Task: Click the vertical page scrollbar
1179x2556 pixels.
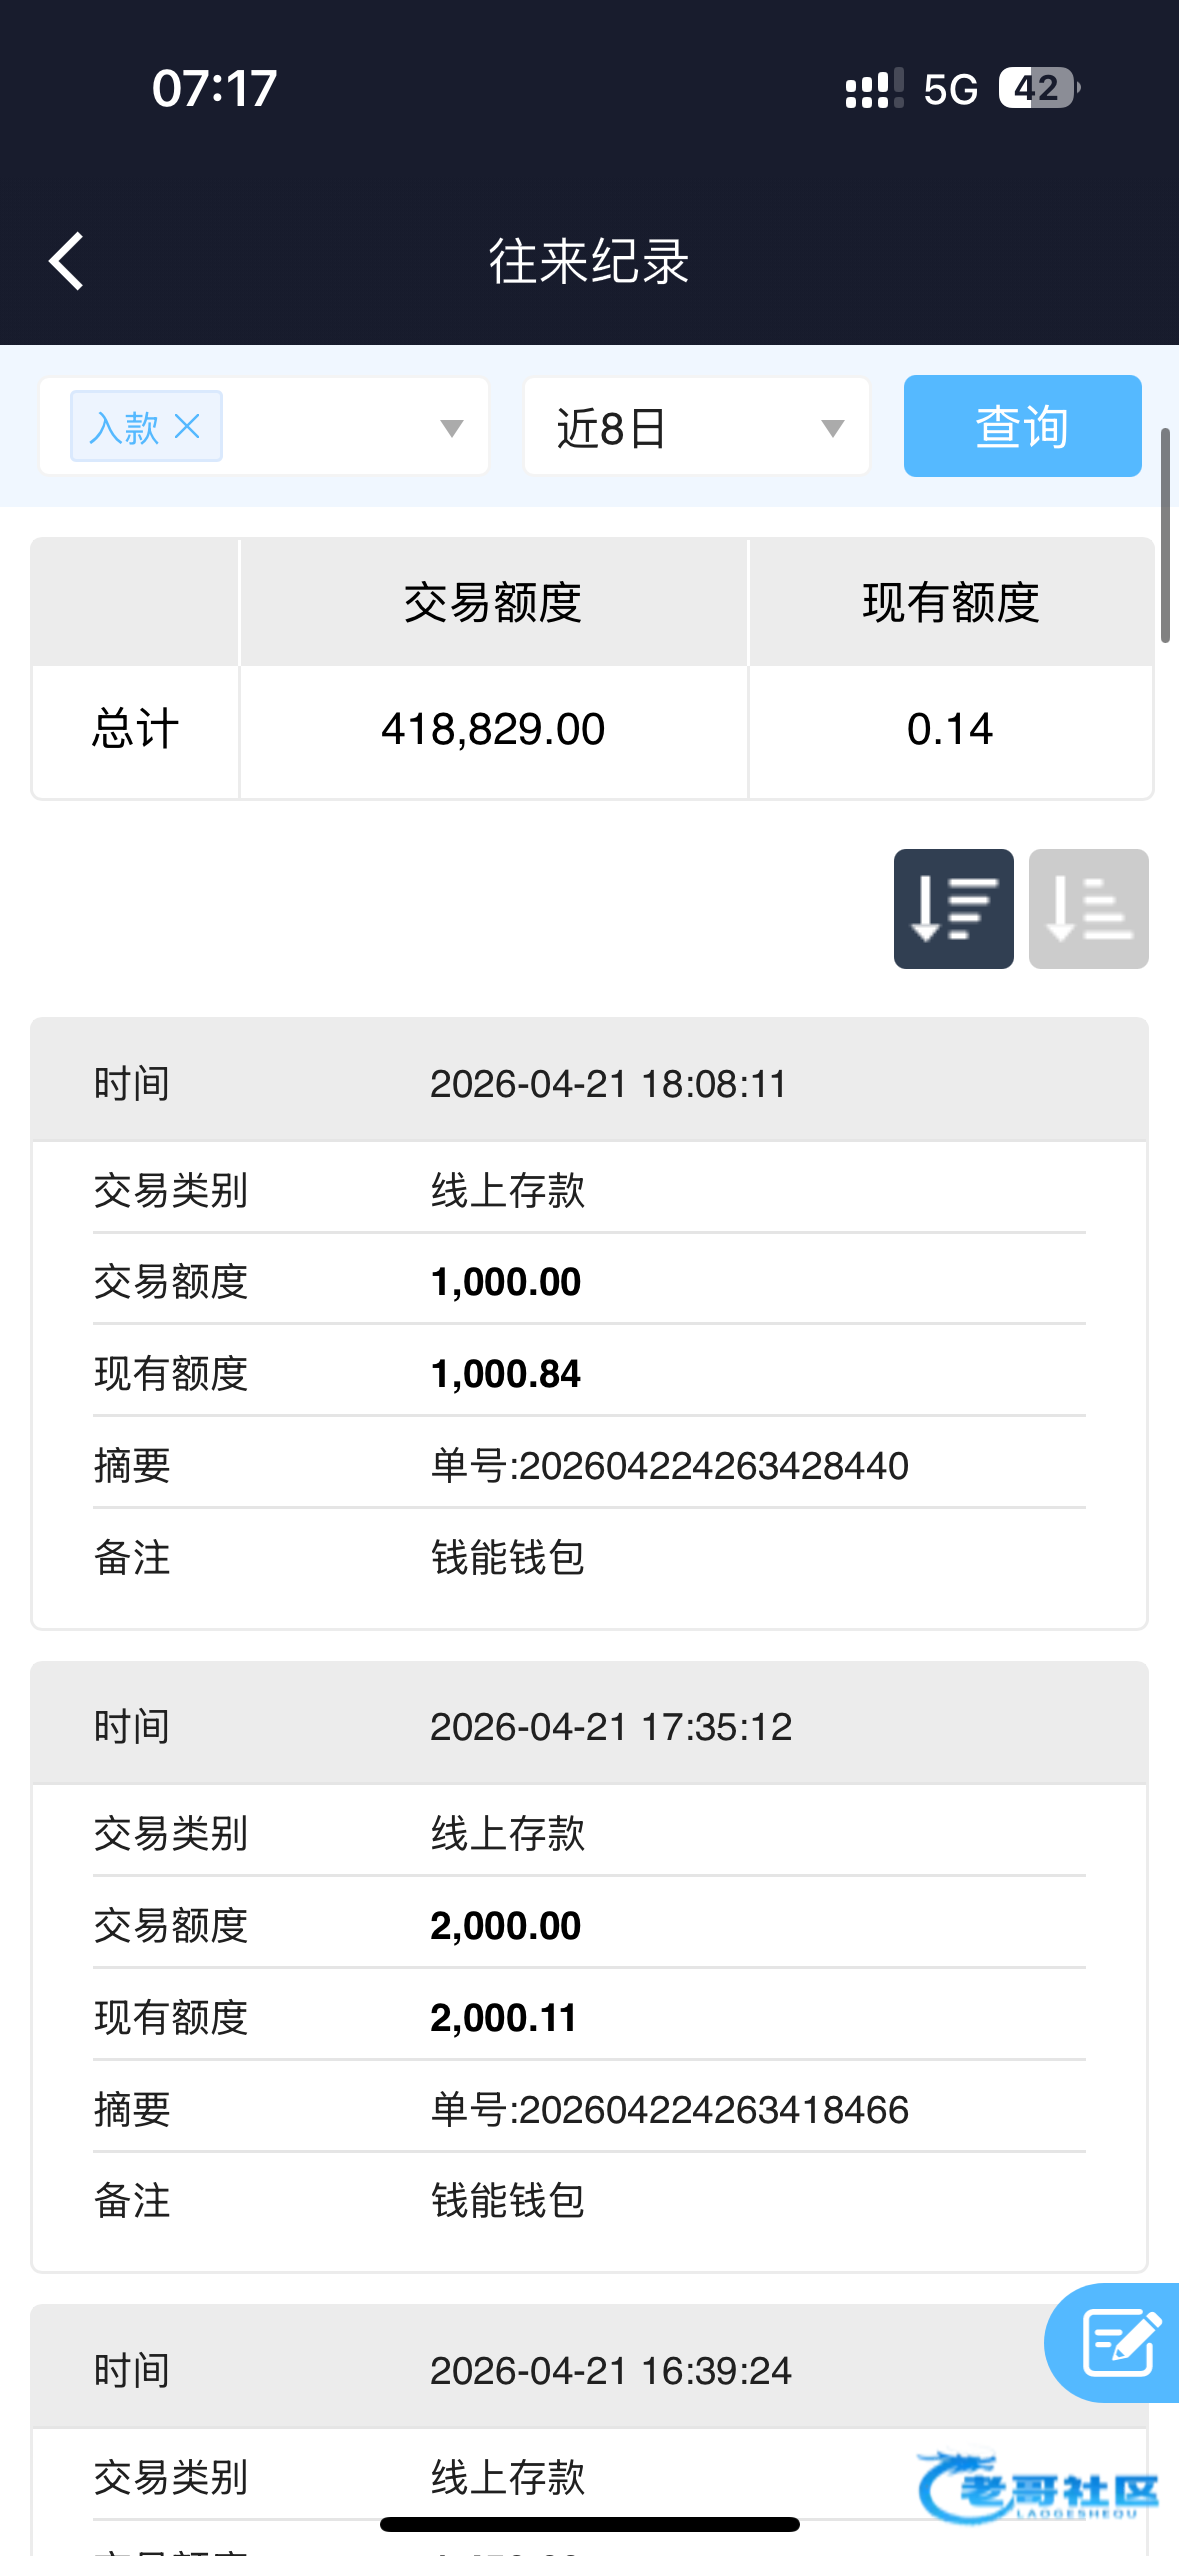Action: pos(1165,535)
